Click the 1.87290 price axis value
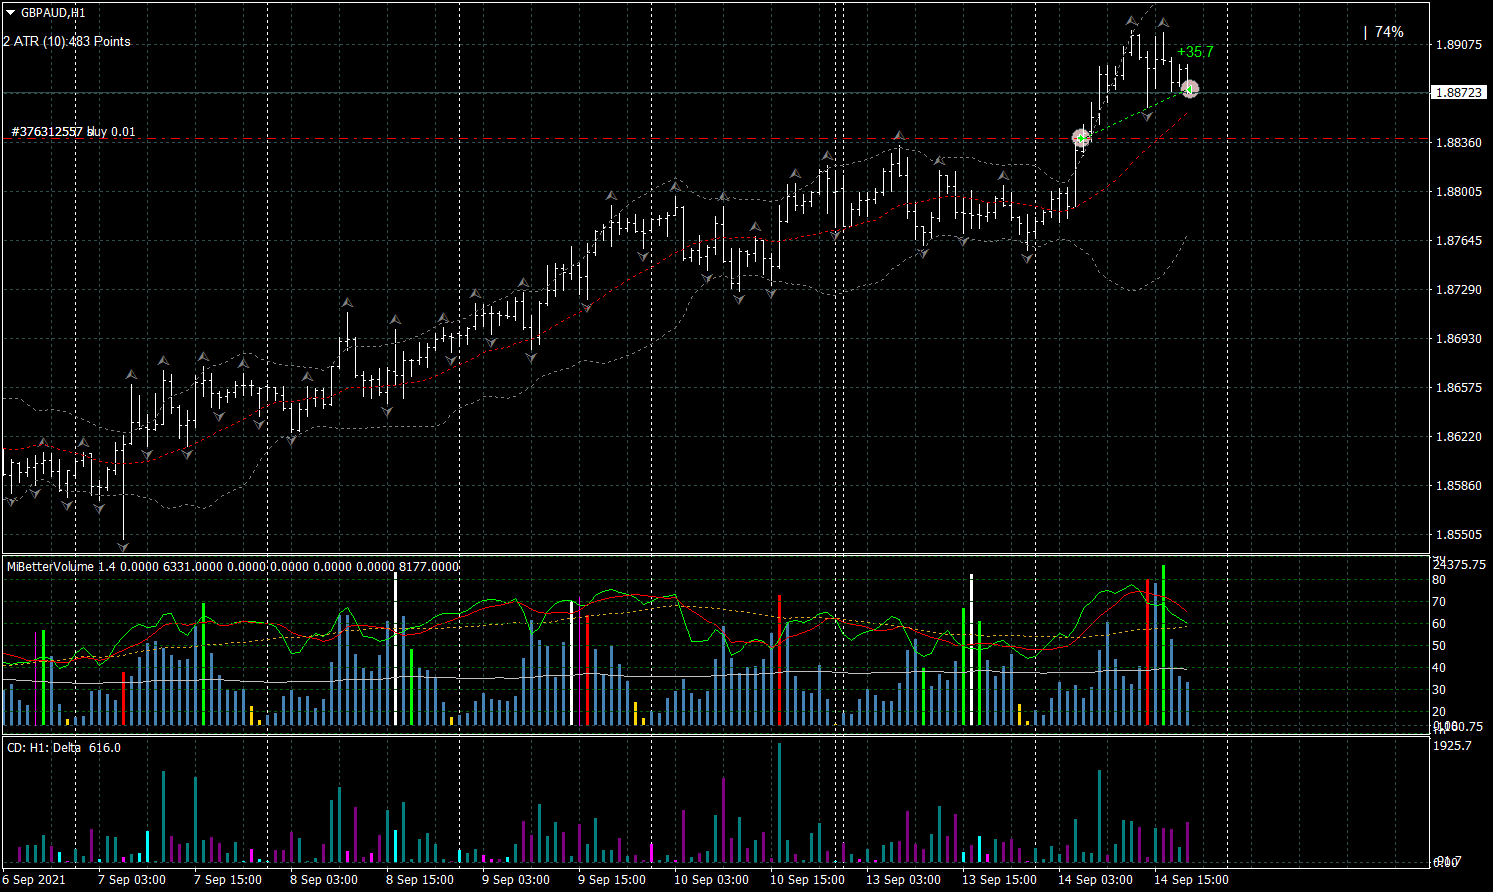The height and width of the screenshot is (892, 1493). click(1459, 290)
